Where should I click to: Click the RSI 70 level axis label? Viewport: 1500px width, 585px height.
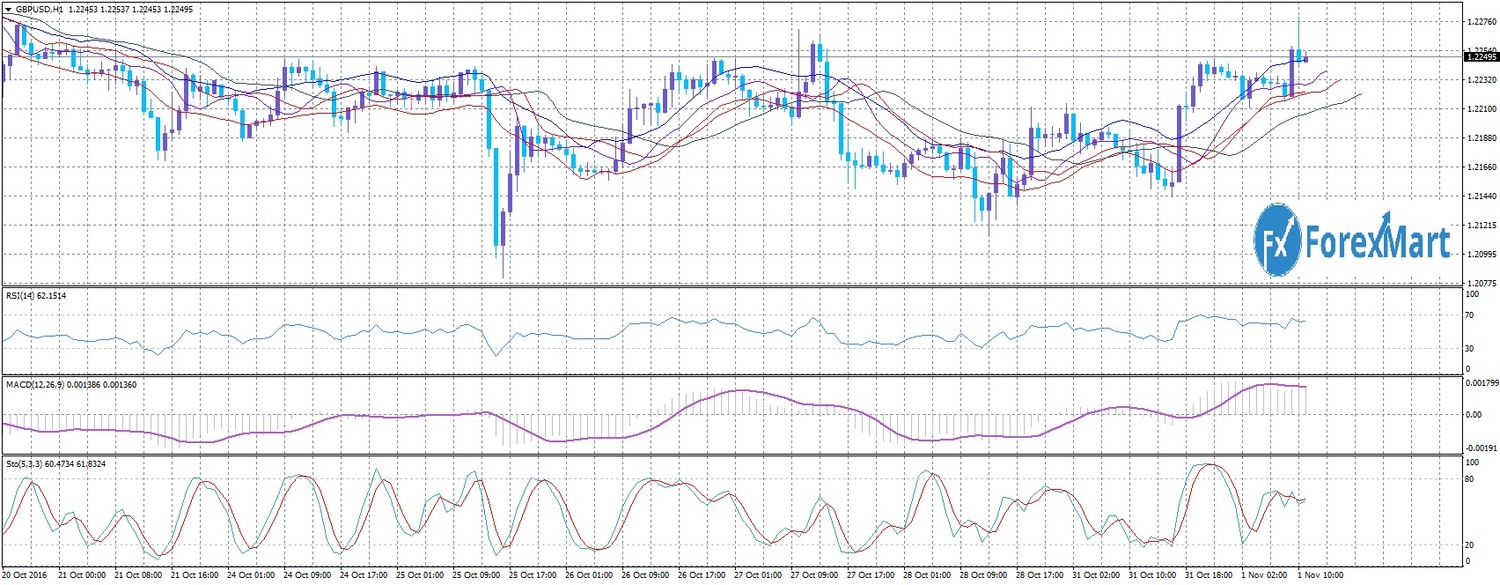(1470, 316)
